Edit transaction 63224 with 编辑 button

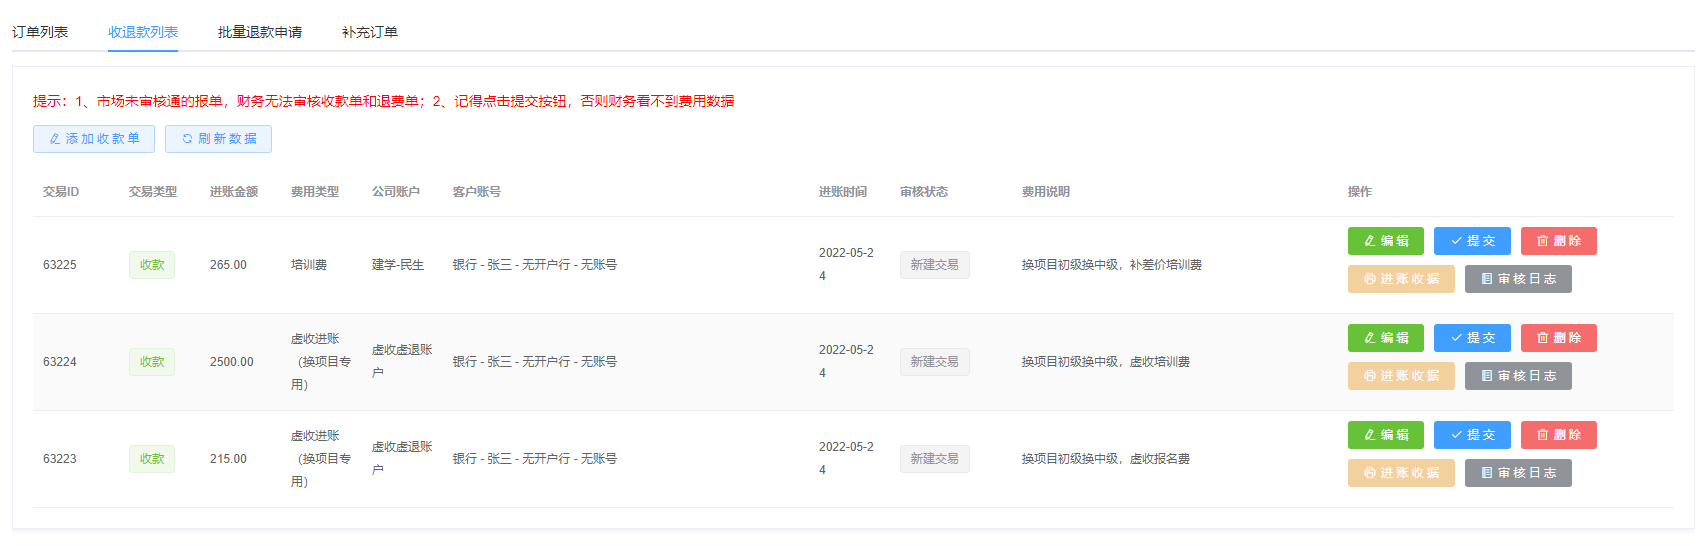coord(1385,338)
